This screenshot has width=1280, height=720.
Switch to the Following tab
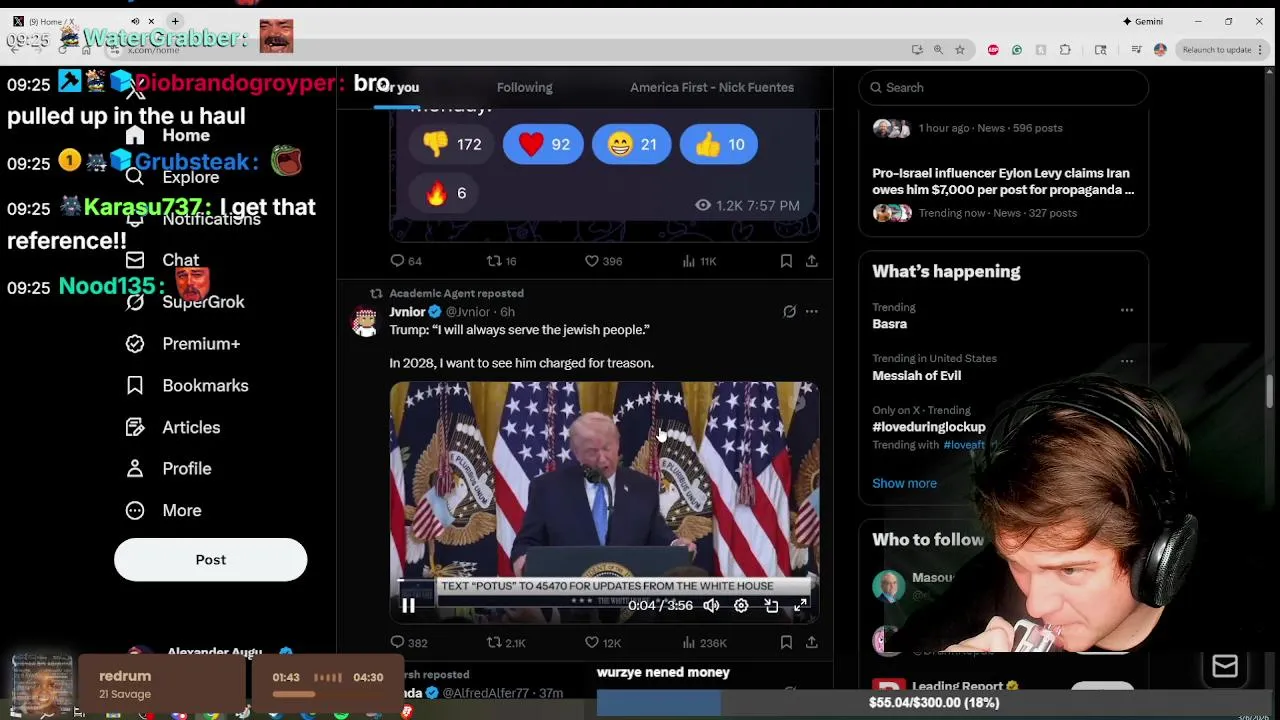524,88
